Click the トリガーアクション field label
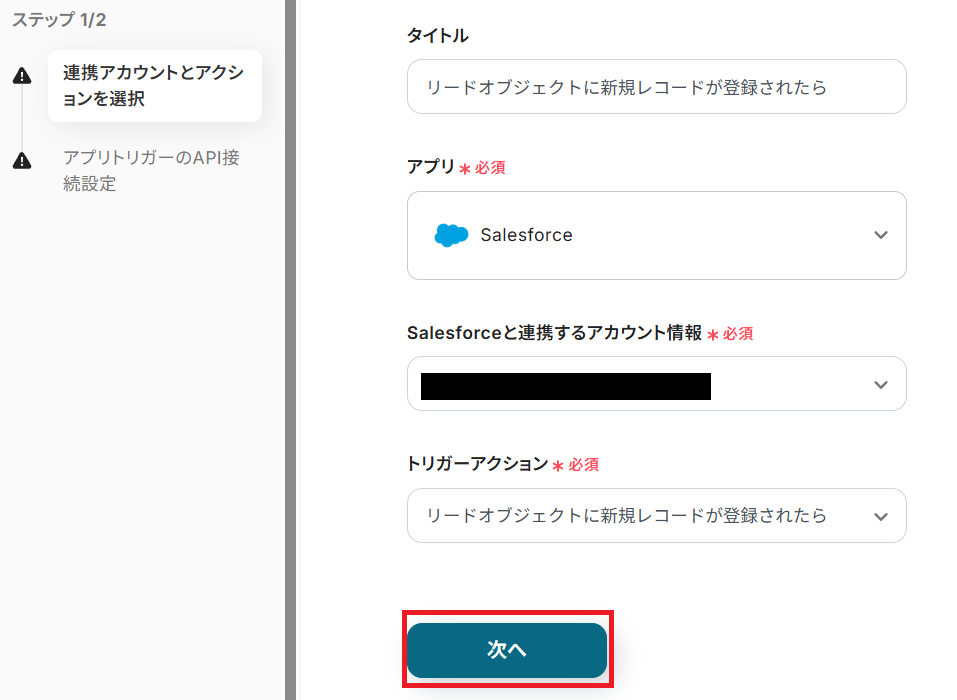This screenshot has height=700, width=957. point(477,464)
